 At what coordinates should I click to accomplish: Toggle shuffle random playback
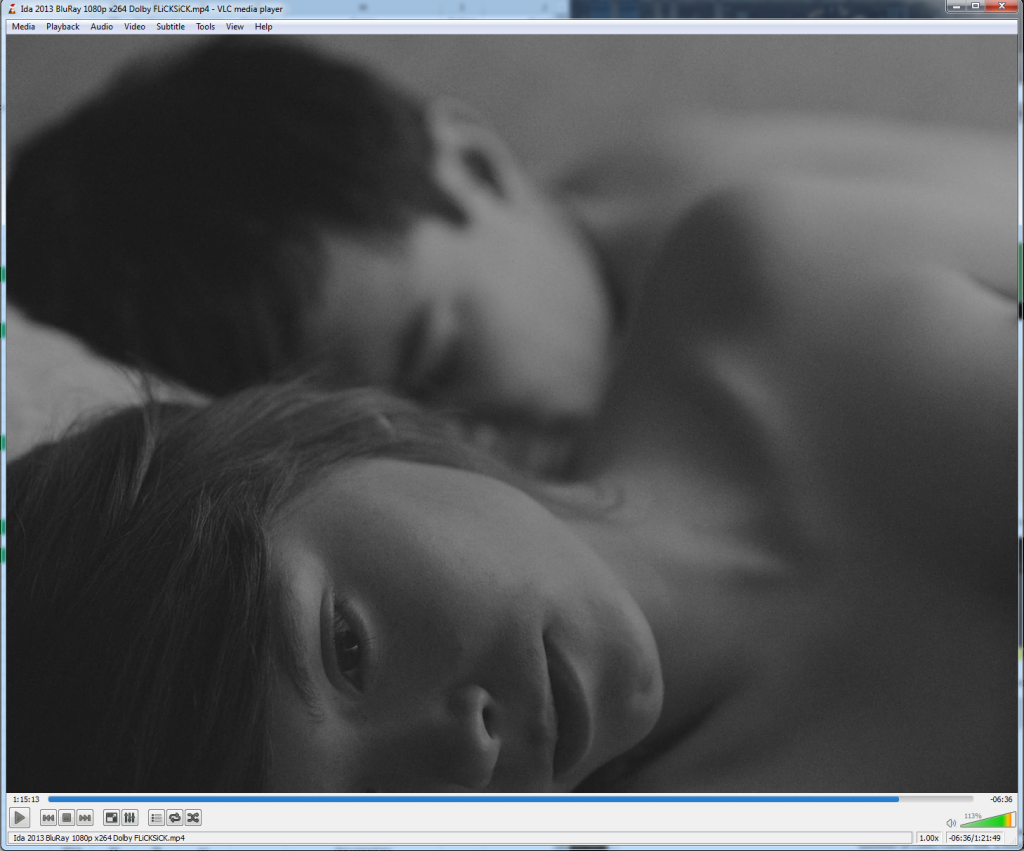tap(193, 818)
